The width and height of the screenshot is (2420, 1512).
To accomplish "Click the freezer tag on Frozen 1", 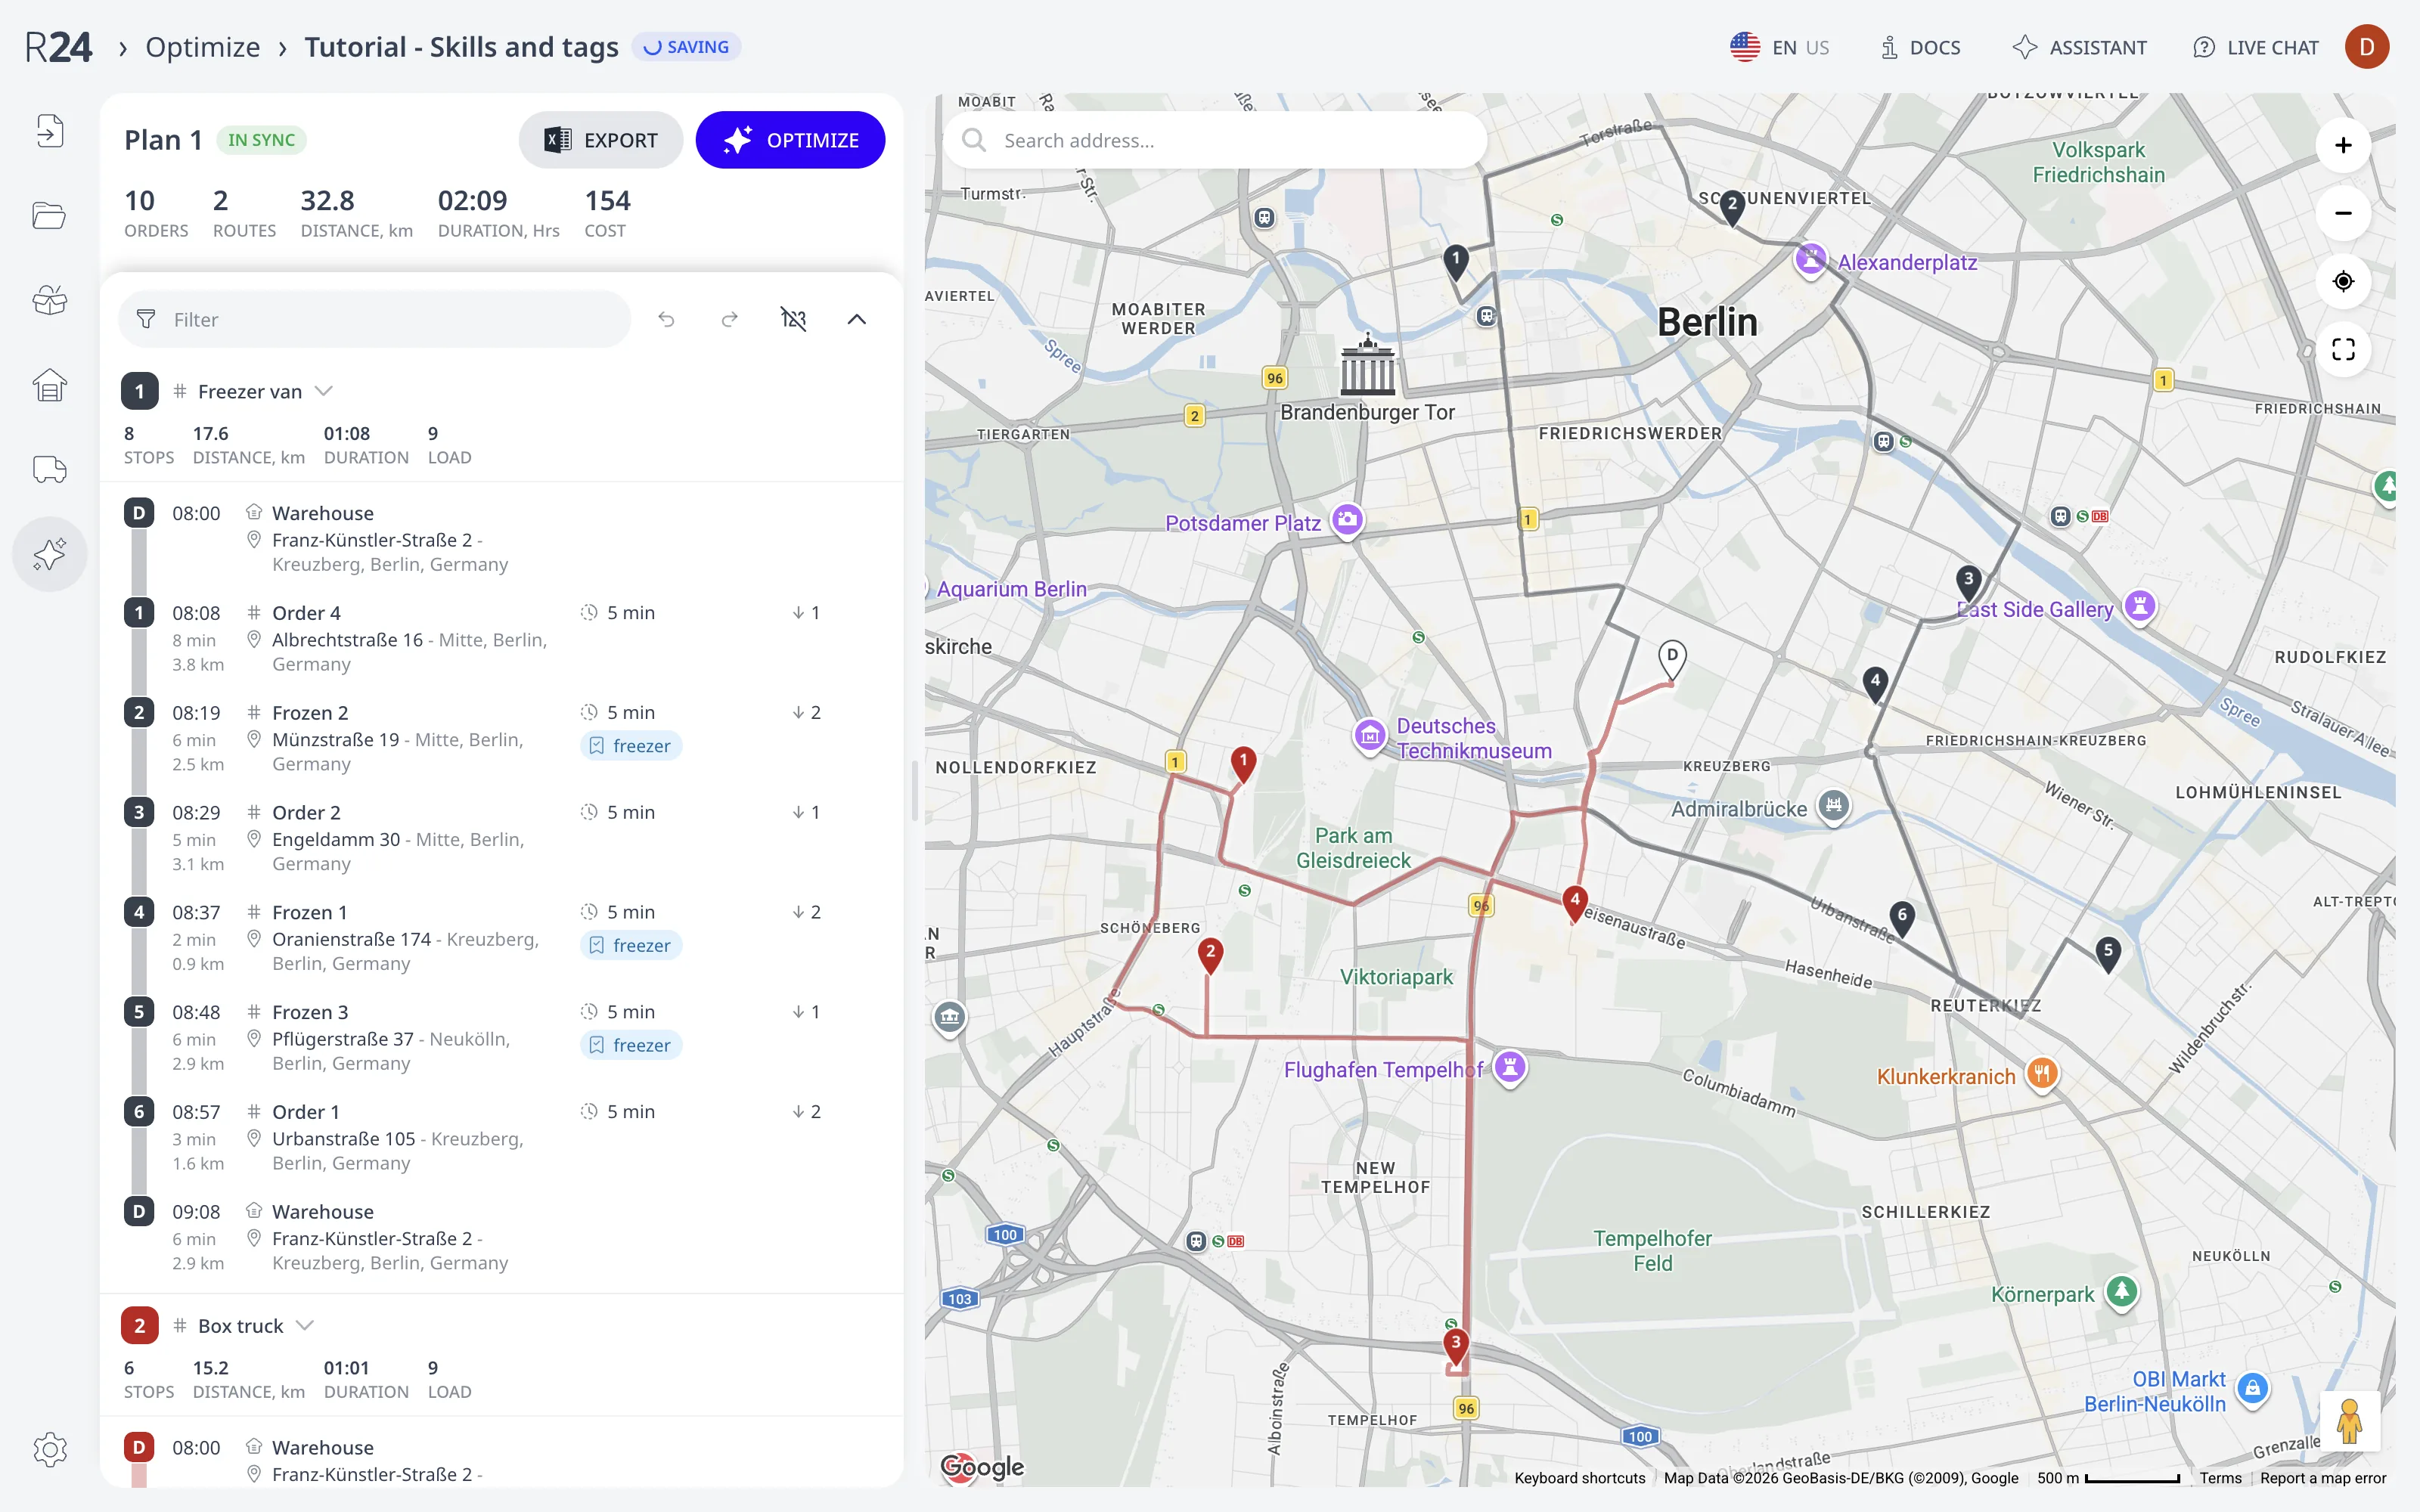I will (631, 945).
